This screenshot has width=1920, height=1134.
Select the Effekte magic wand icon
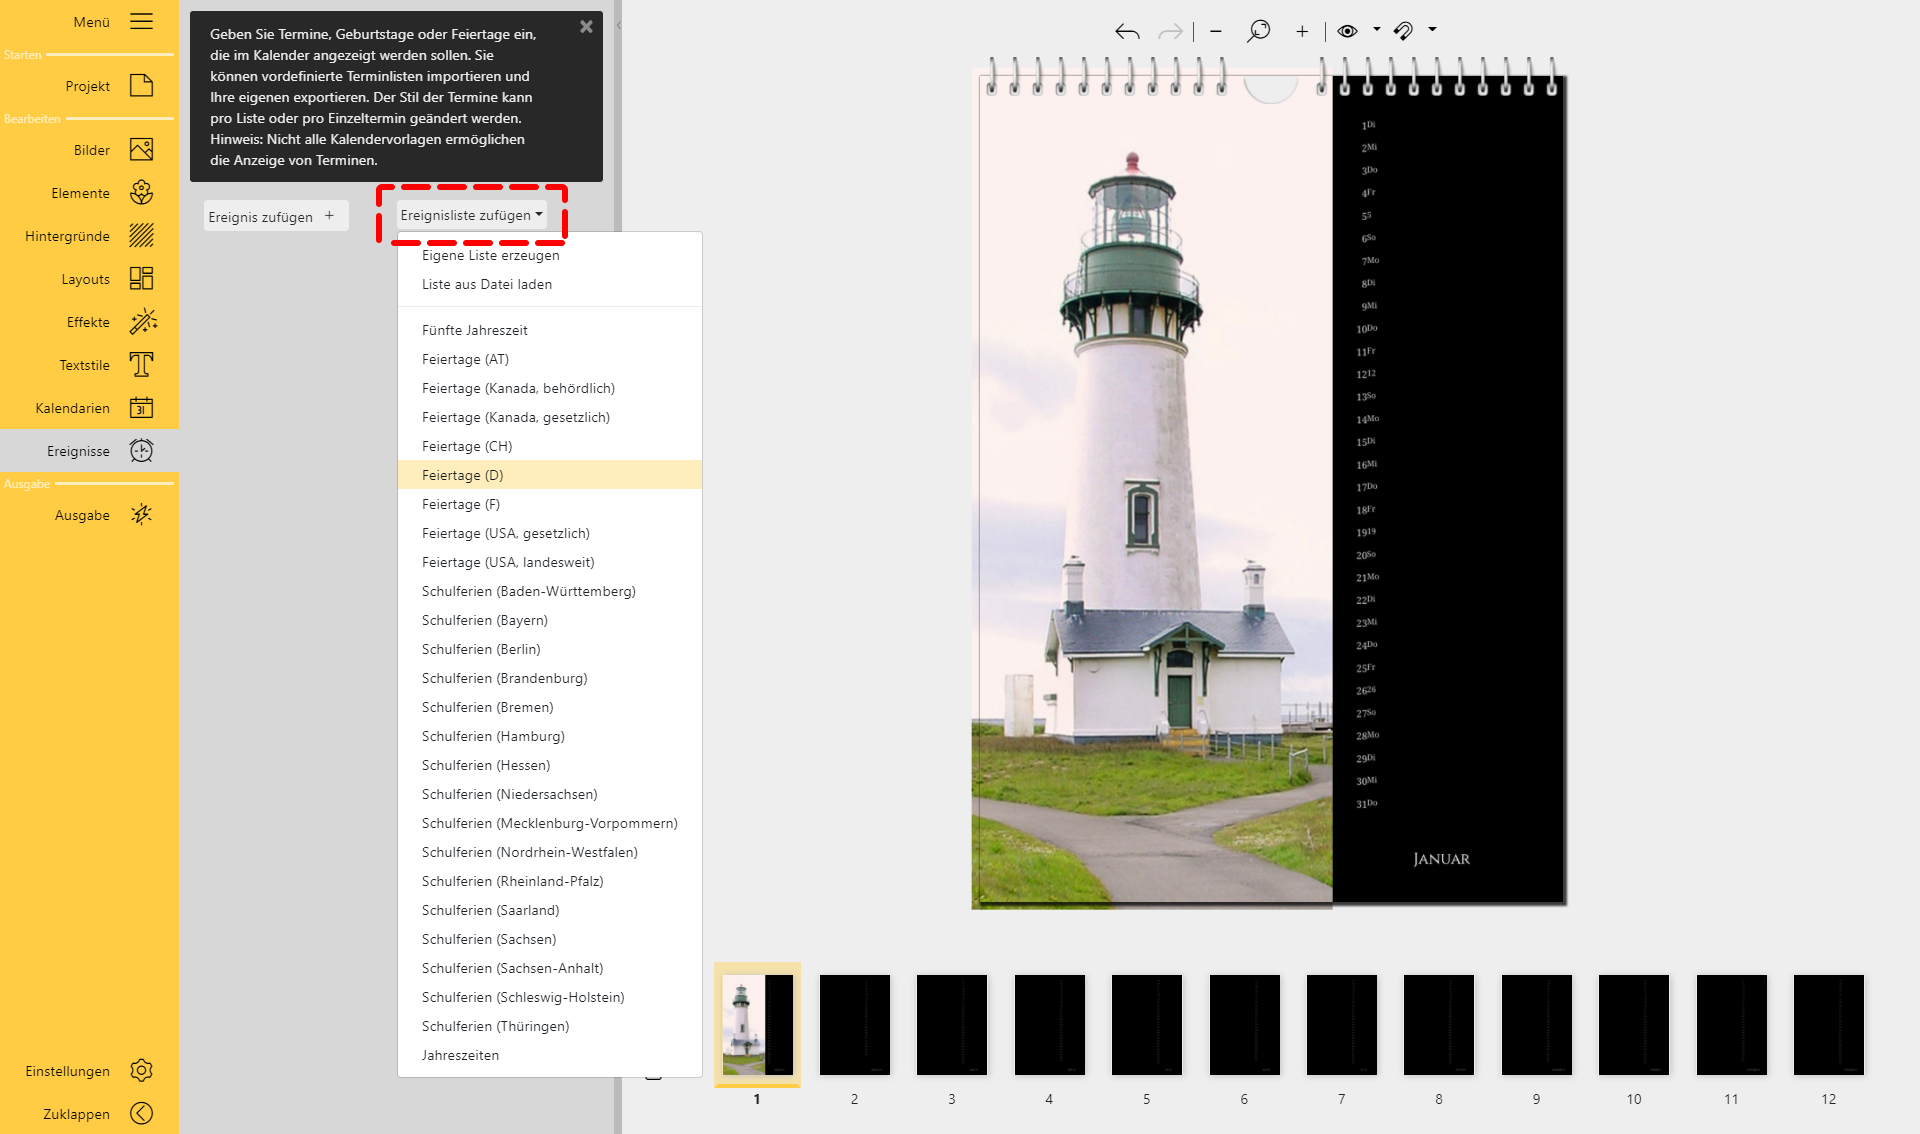(141, 322)
